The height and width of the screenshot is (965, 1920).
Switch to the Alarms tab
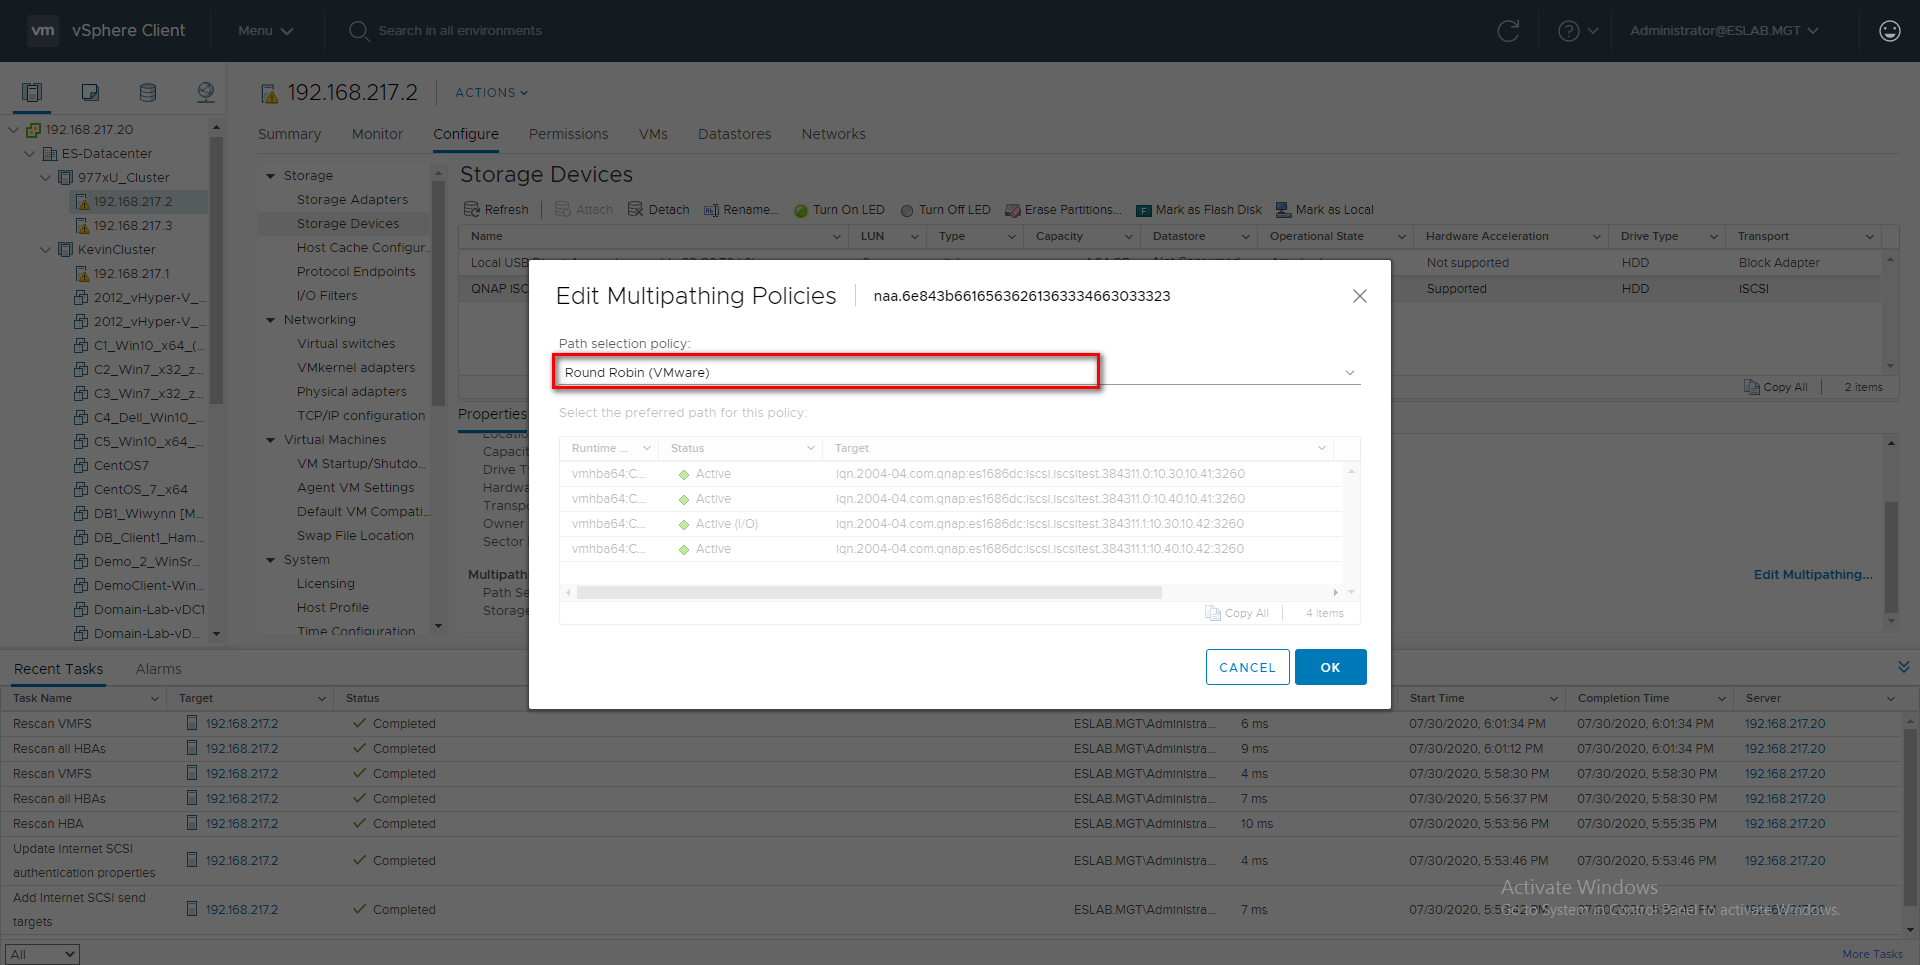point(158,669)
